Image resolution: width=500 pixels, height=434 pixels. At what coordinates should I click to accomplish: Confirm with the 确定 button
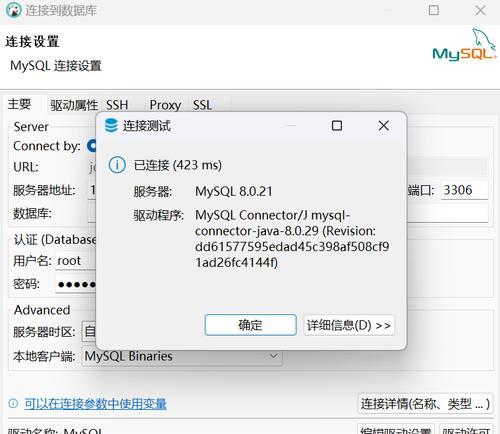coord(251,325)
